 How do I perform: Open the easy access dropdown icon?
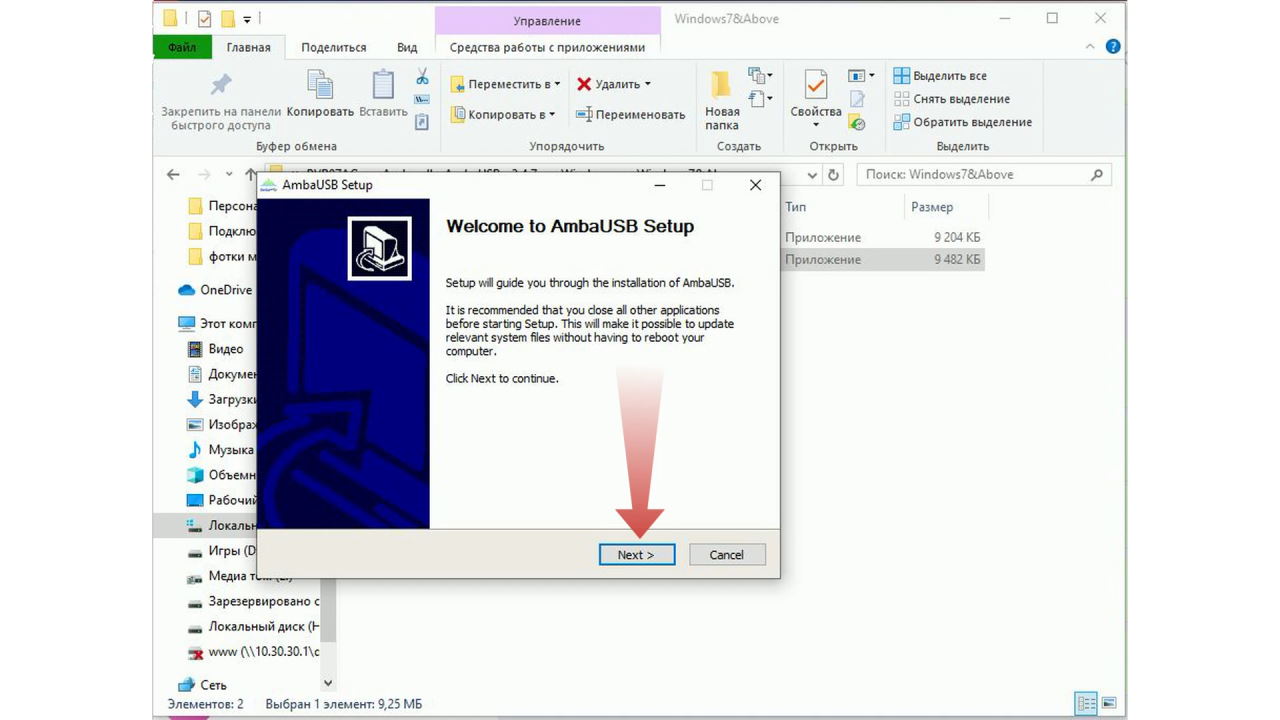click(x=761, y=99)
